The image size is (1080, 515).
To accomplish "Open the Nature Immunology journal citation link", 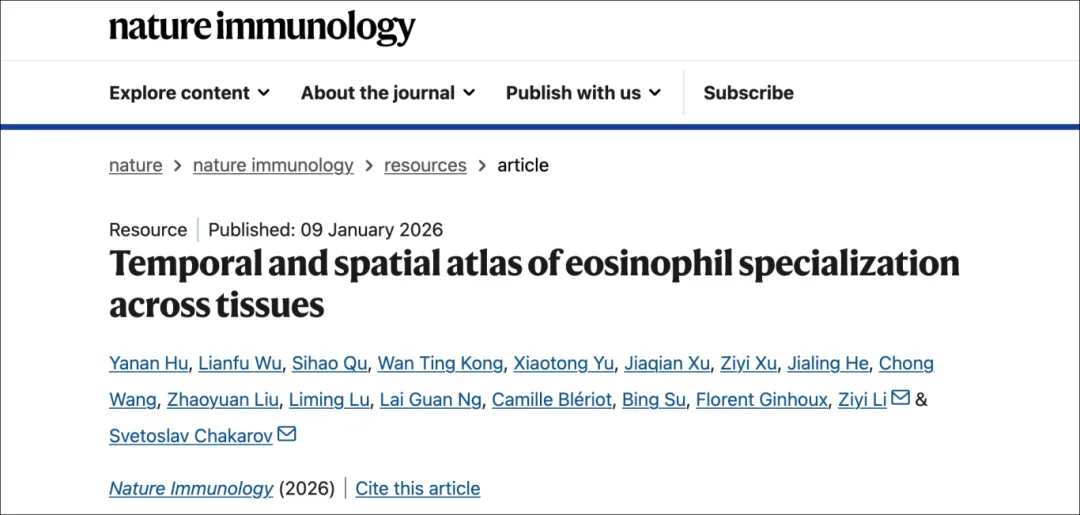I will (x=191, y=488).
